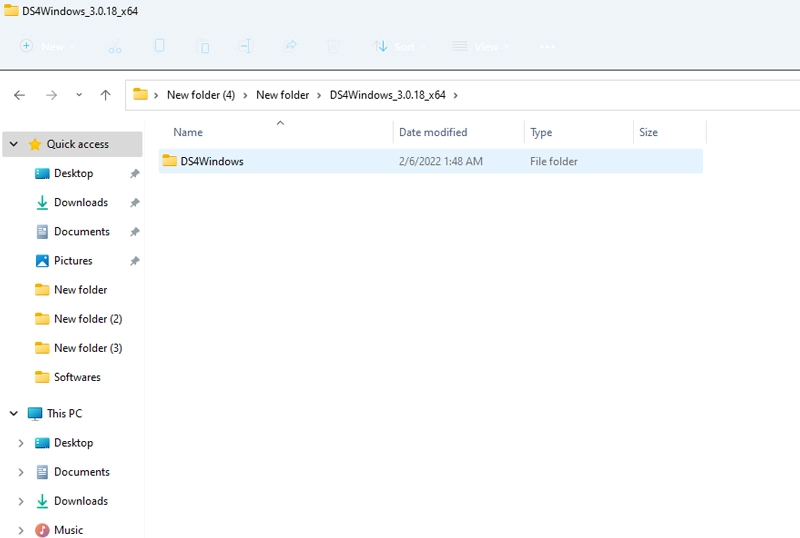Open the View dropdown menu
Viewport: 800px width, 538px height.
coord(481,46)
